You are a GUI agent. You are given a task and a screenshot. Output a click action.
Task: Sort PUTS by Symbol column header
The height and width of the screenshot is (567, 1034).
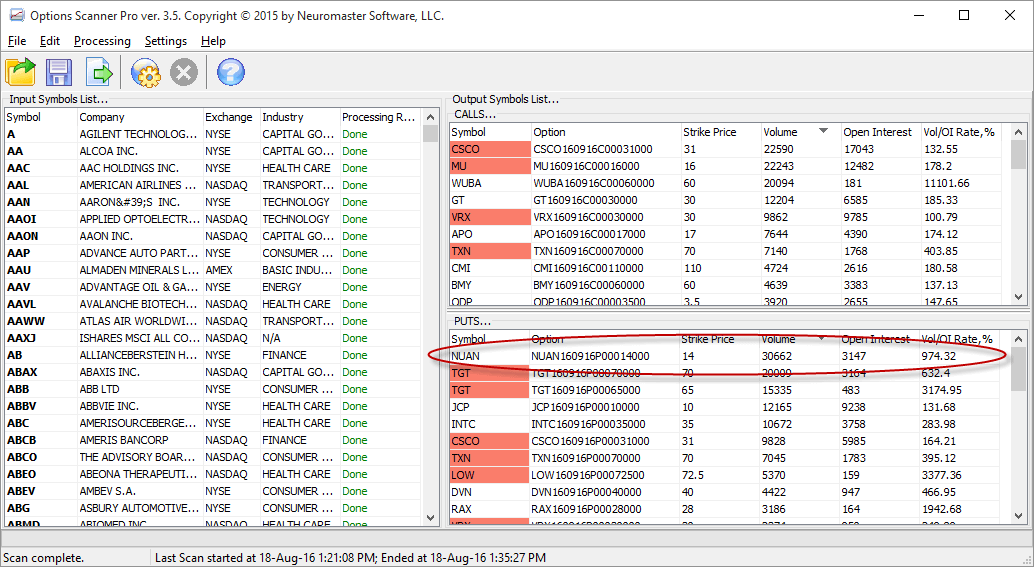pos(489,339)
